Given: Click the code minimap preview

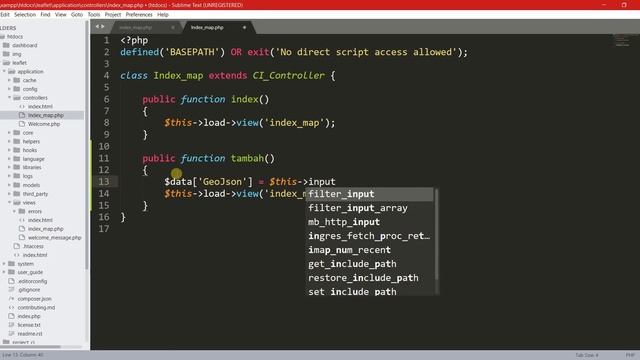Looking at the screenshot, I should pyautogui.click(x=622, y=40).
